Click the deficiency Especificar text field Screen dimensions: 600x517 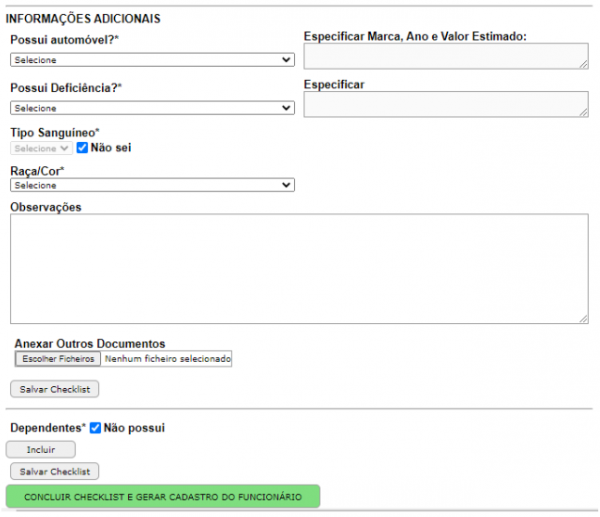point(446,104)
